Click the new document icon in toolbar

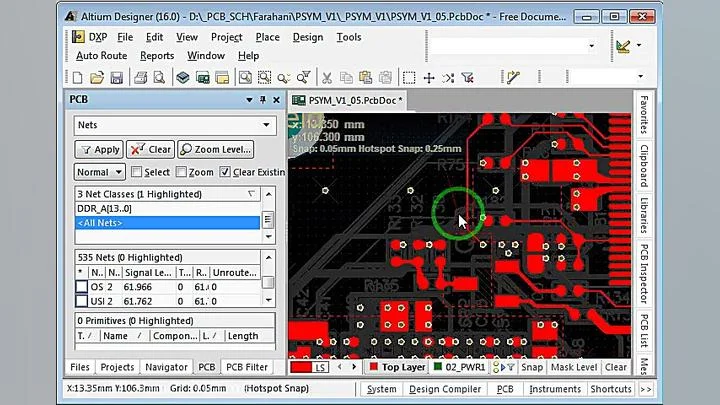click(78, 78)
